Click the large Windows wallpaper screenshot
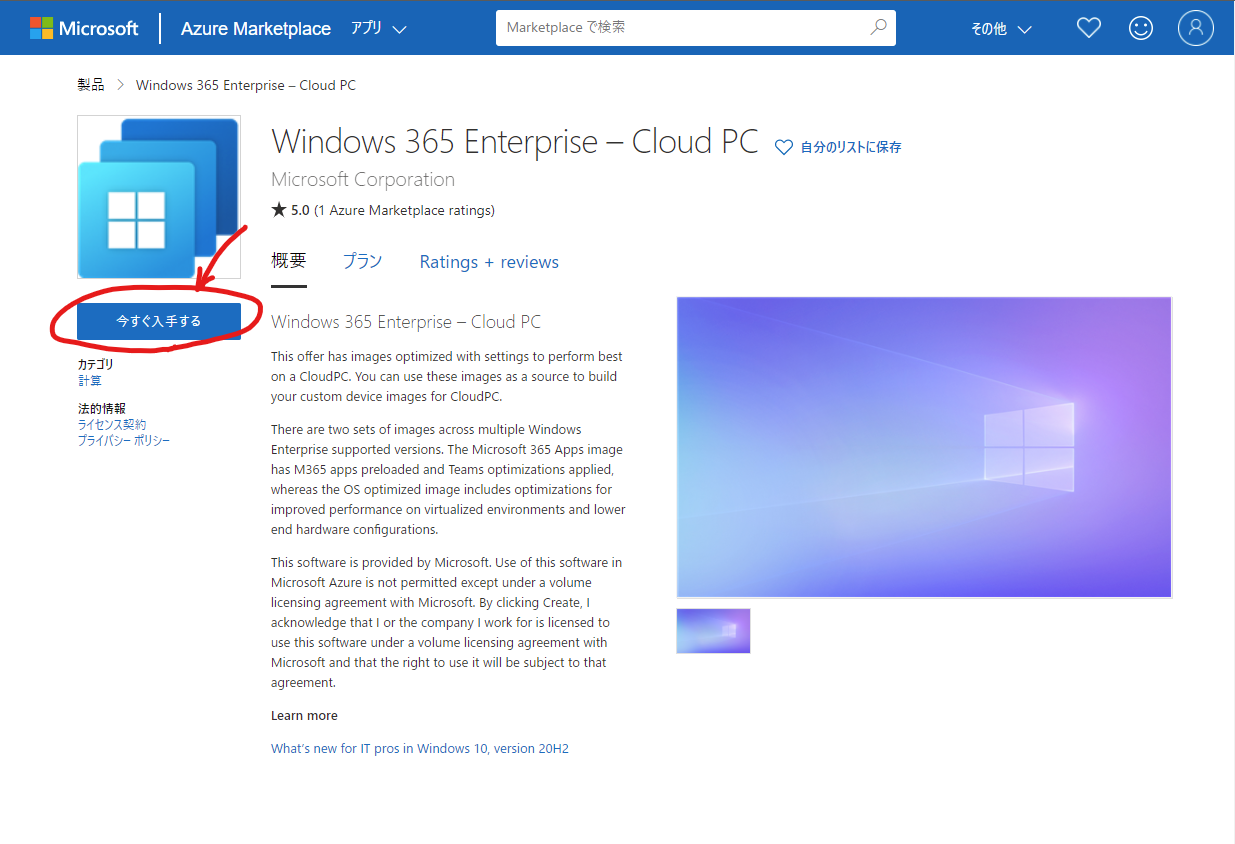 coord(924,447)
